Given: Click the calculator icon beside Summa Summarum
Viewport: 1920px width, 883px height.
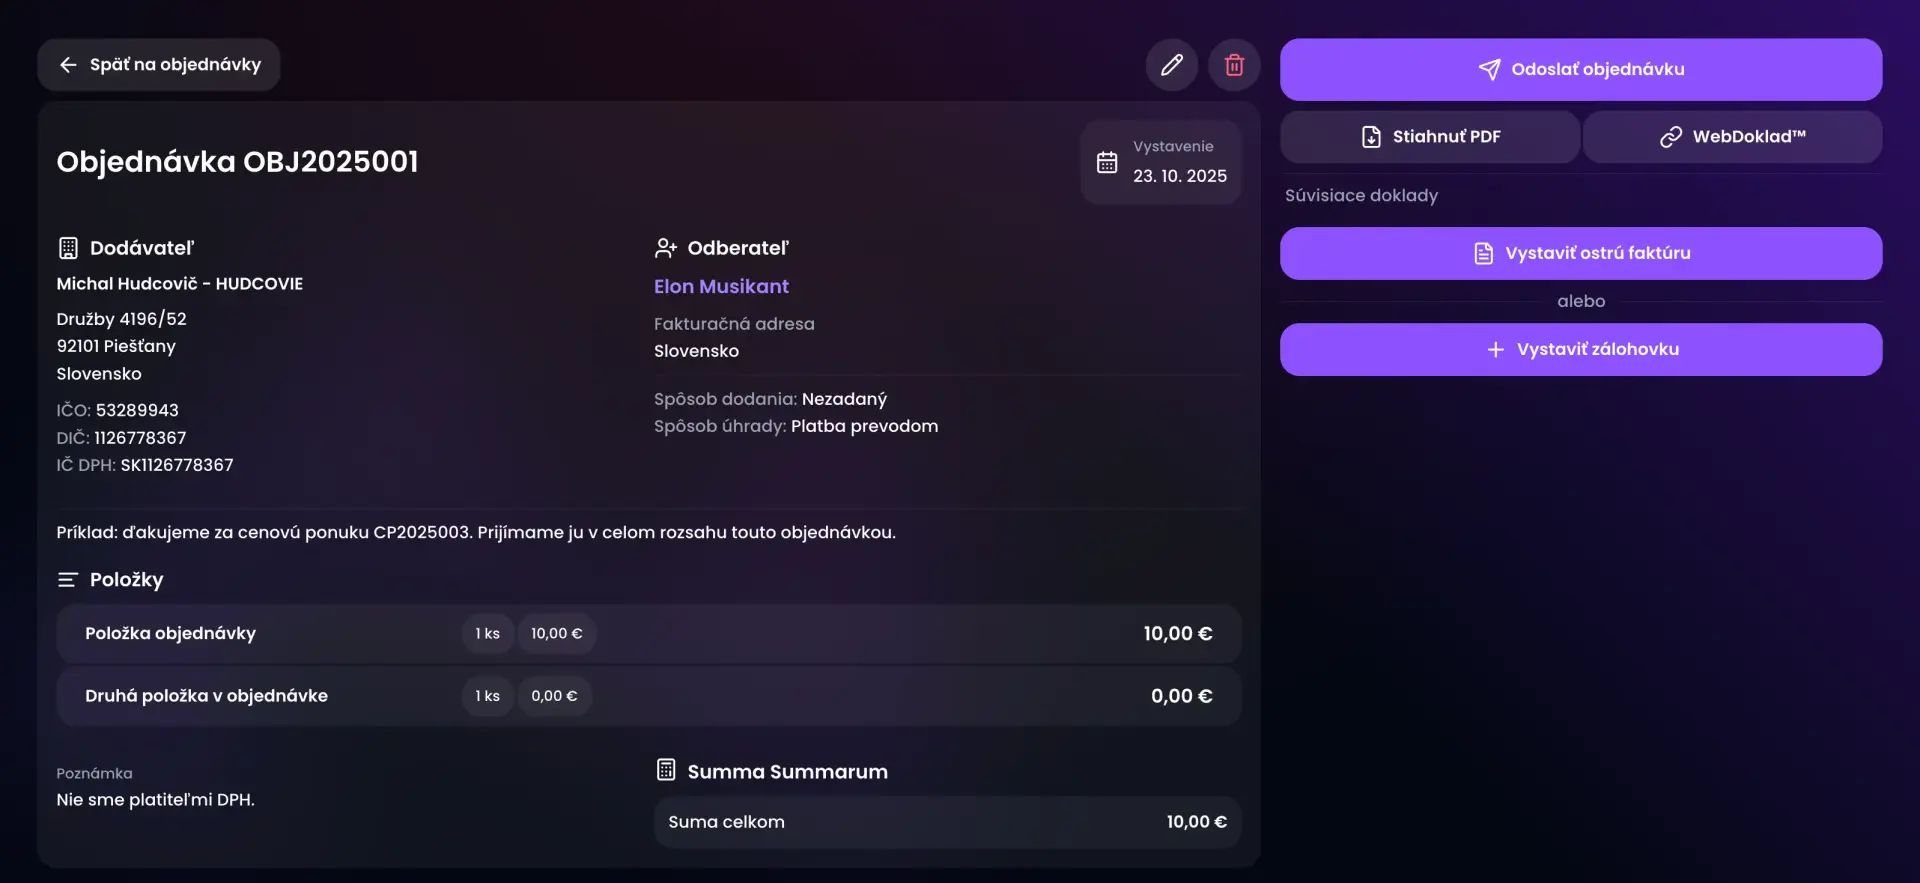Looking at the screenshot, I should 666,770.
